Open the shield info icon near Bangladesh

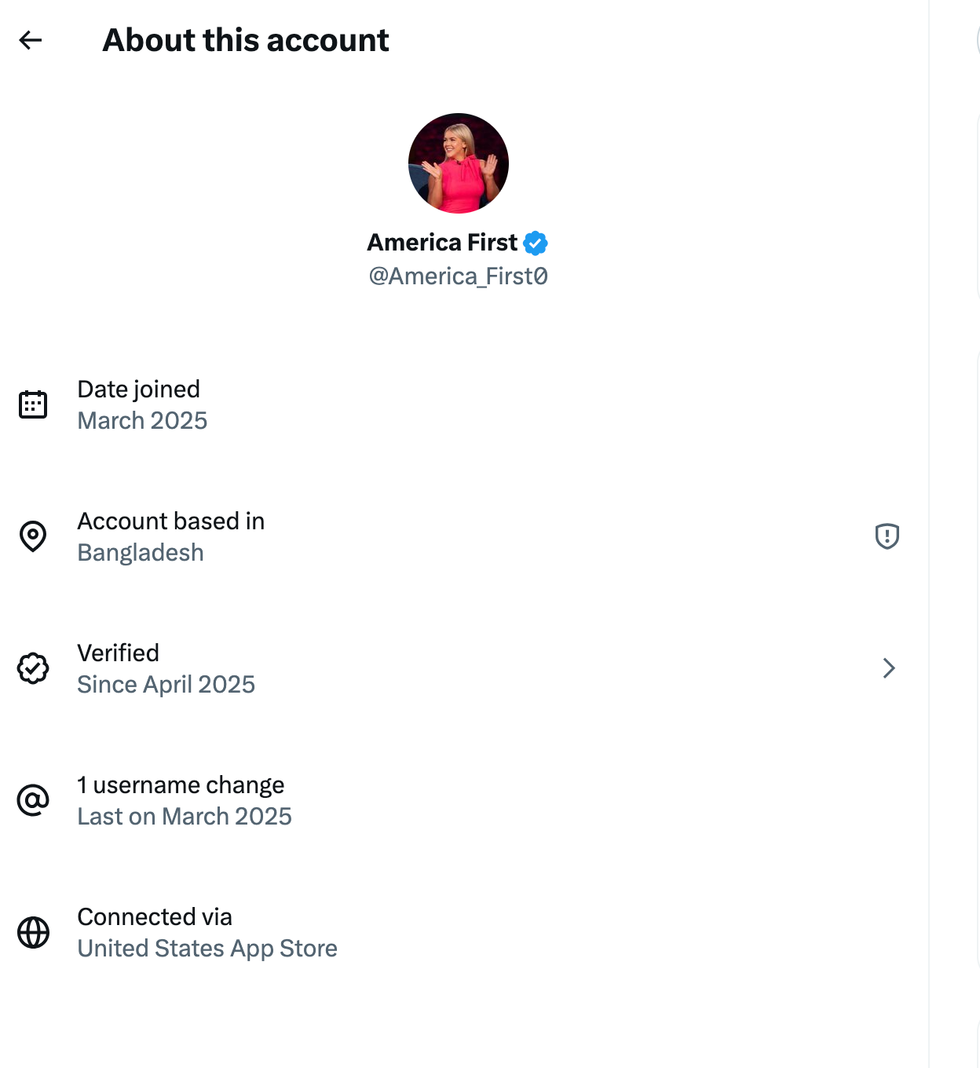pos(887,536)
